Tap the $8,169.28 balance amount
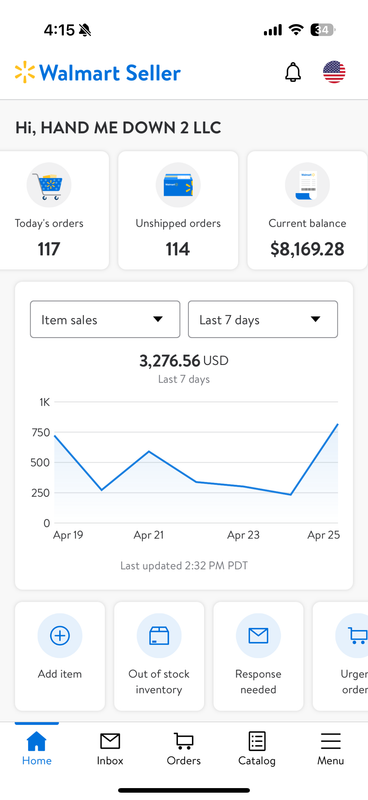The width and height of the screenshot is (368, 800). pos(307,249)
